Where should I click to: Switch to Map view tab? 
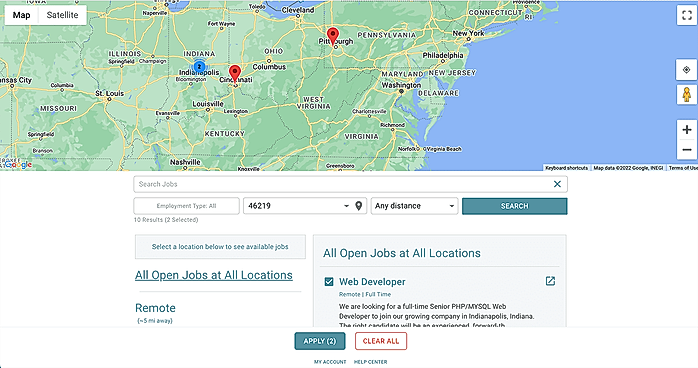(21, 15)
